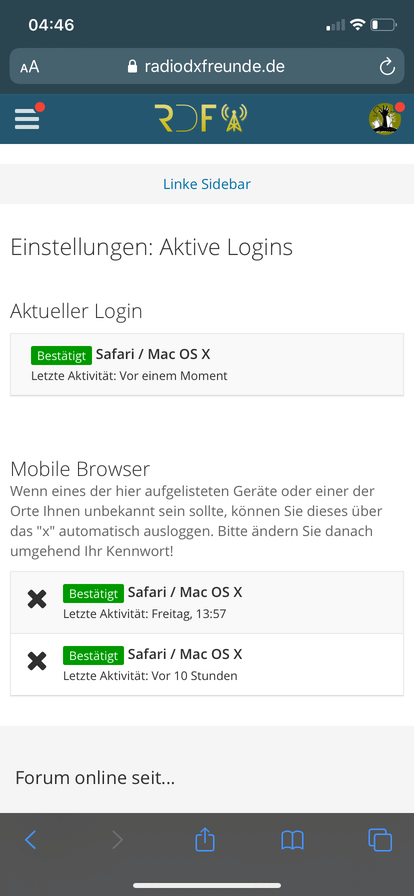Show open tabs with the tabs icon

pyautogui.click(x=380, y=839)
